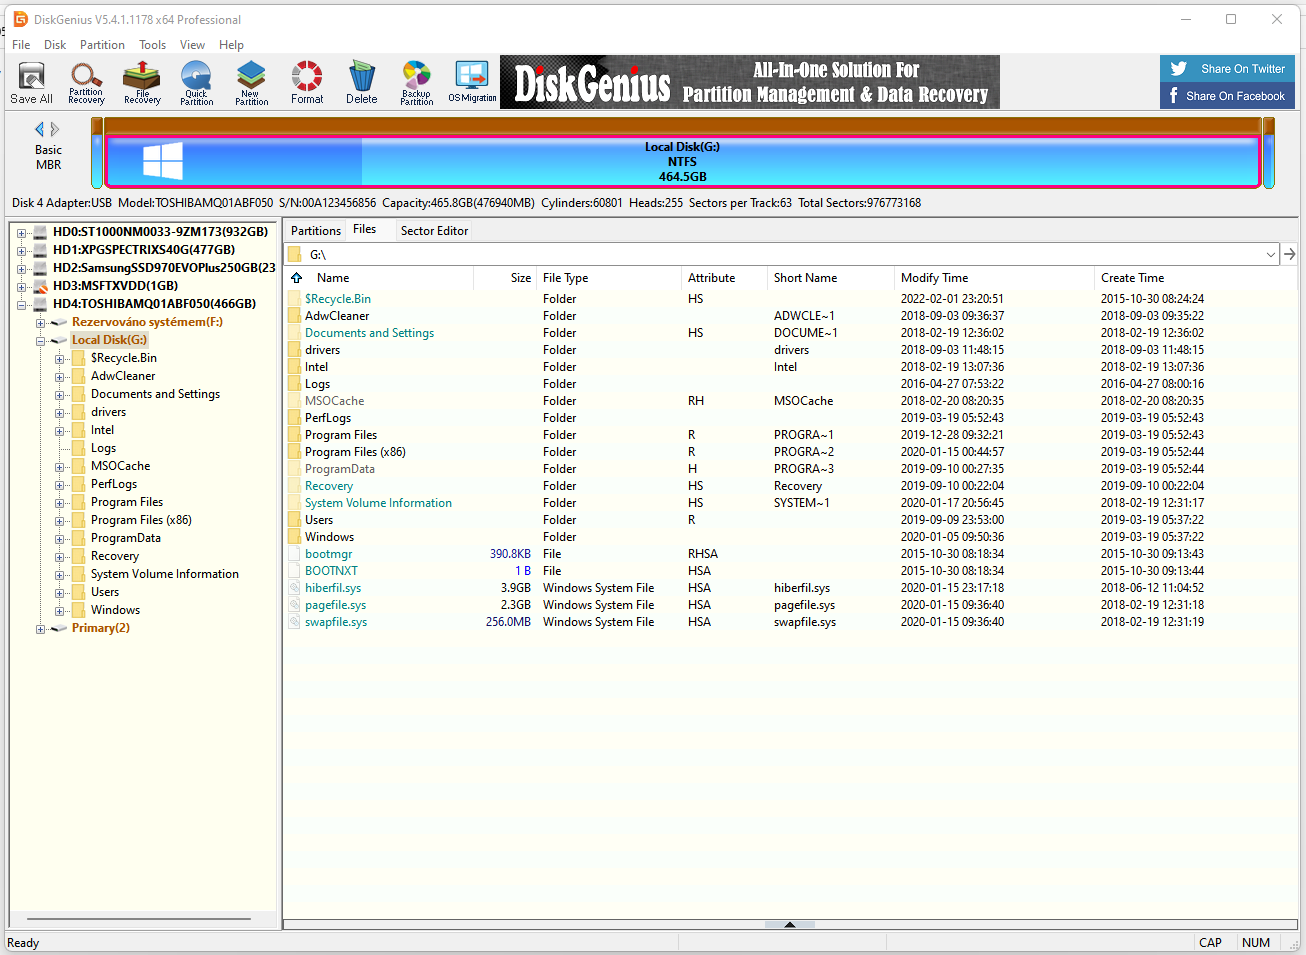Select the Quick Partition icon
This screenshot has width=1306, height=955.
(196, 82)
